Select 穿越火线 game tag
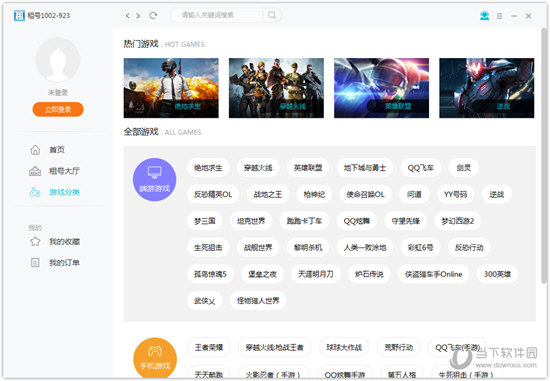Screen dimensions: 550x381 pyautogui.click(x=258, y=168)
